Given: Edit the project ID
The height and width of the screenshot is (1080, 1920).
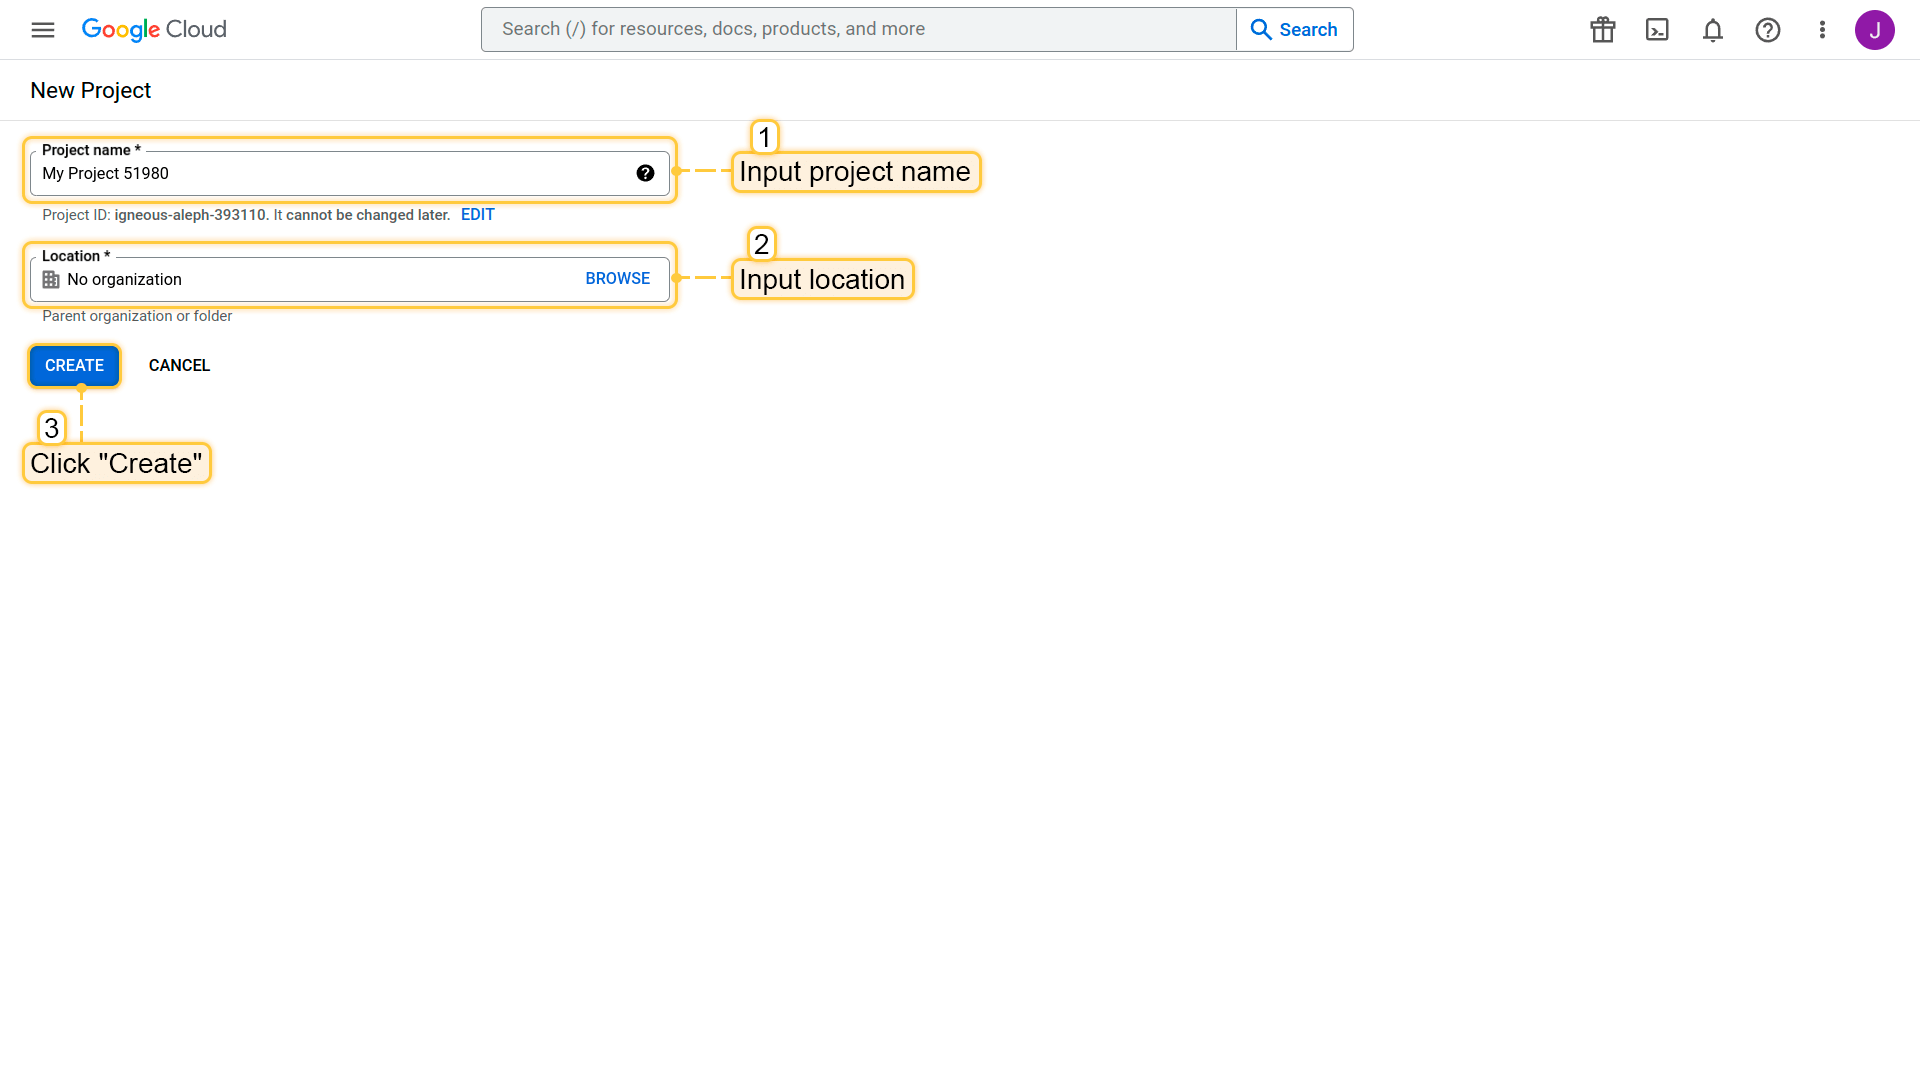Looking at the screenshot, I should pyautogui.click(x=477, y=215).
